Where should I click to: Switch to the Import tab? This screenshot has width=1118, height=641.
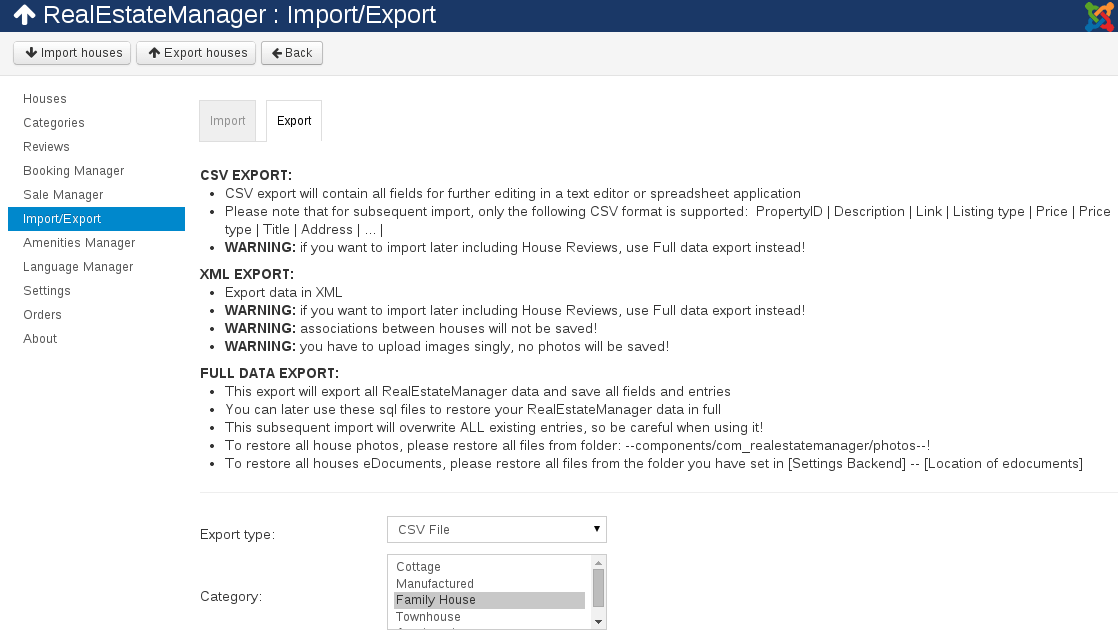[227, 120]
